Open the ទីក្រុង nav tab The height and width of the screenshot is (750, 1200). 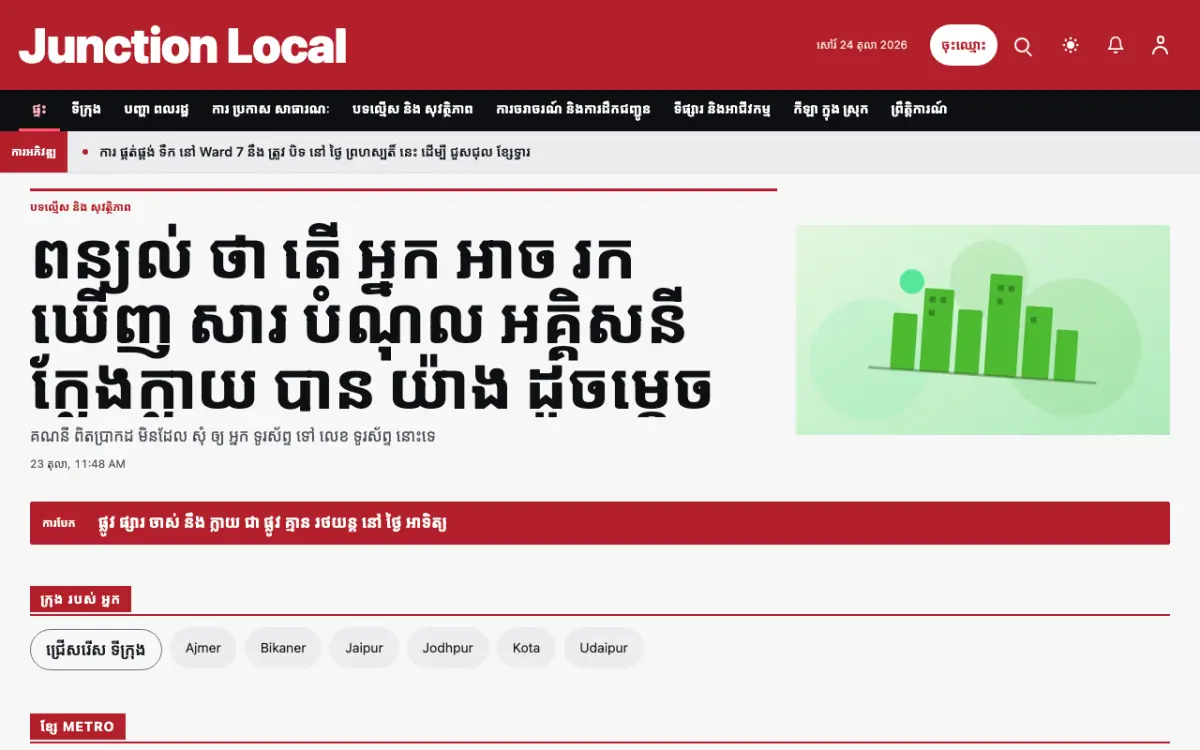[x=87, y=109]
